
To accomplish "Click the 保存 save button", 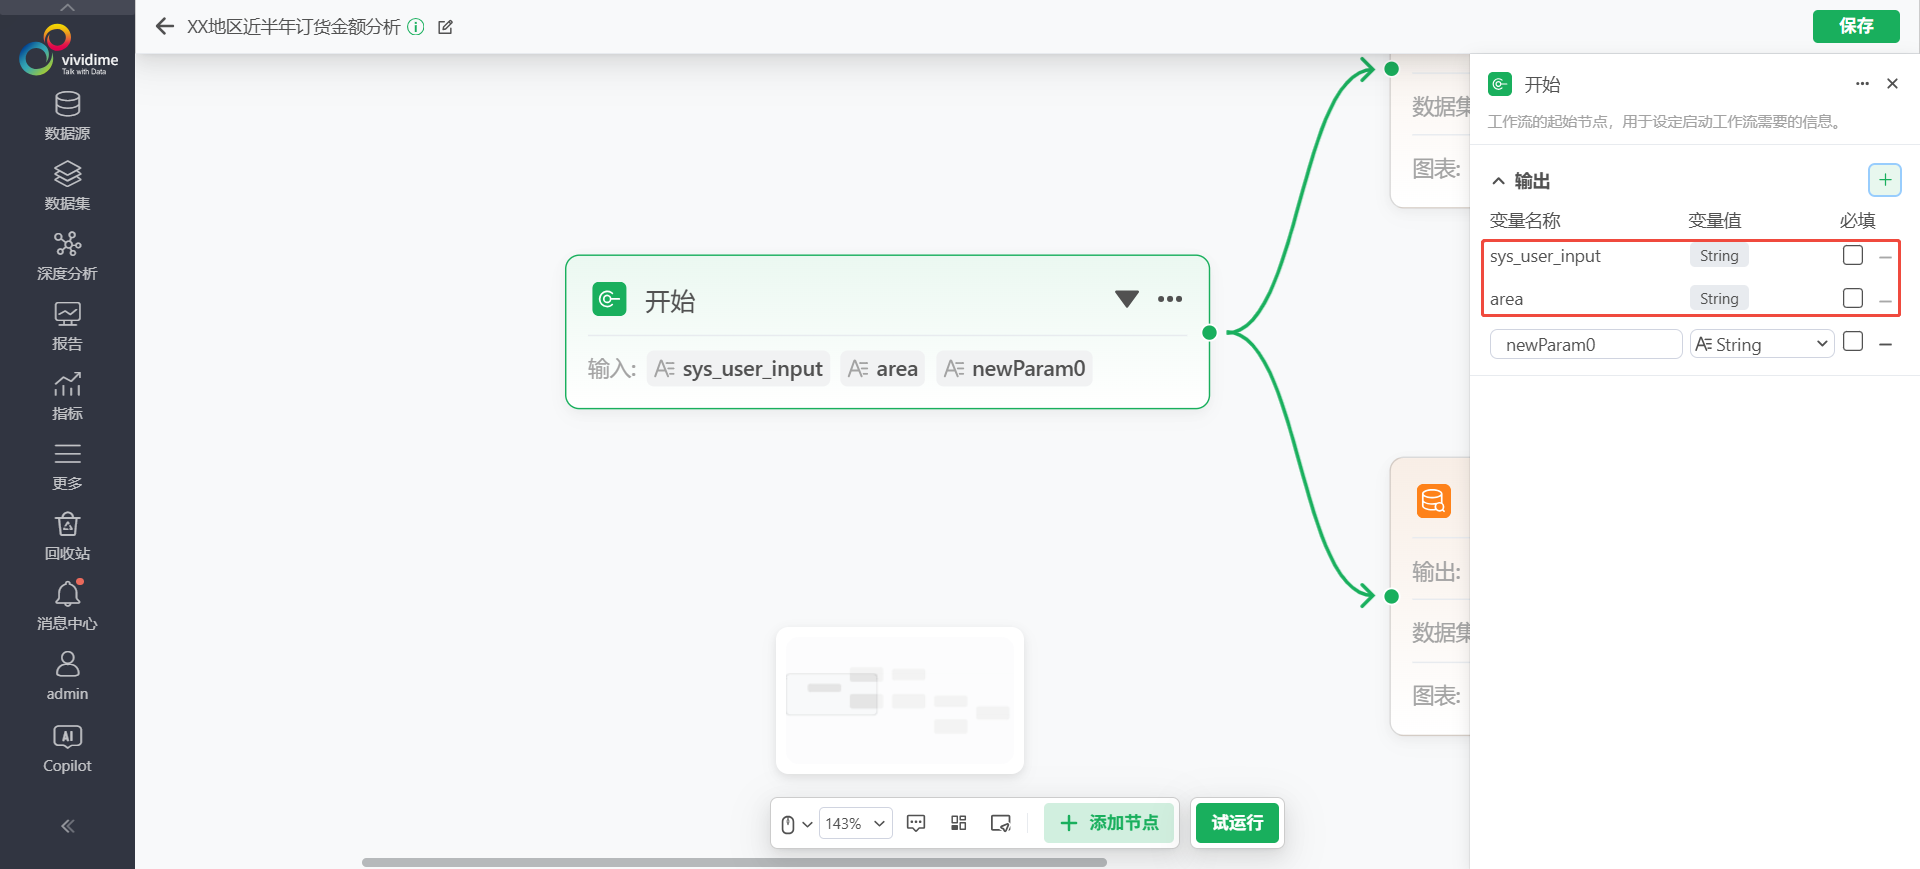I will point(1855,26).
